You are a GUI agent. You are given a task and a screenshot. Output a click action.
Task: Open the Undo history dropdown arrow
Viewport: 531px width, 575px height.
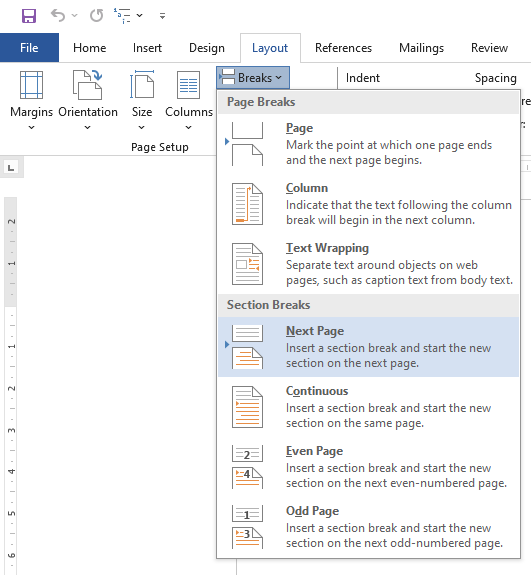74,15
